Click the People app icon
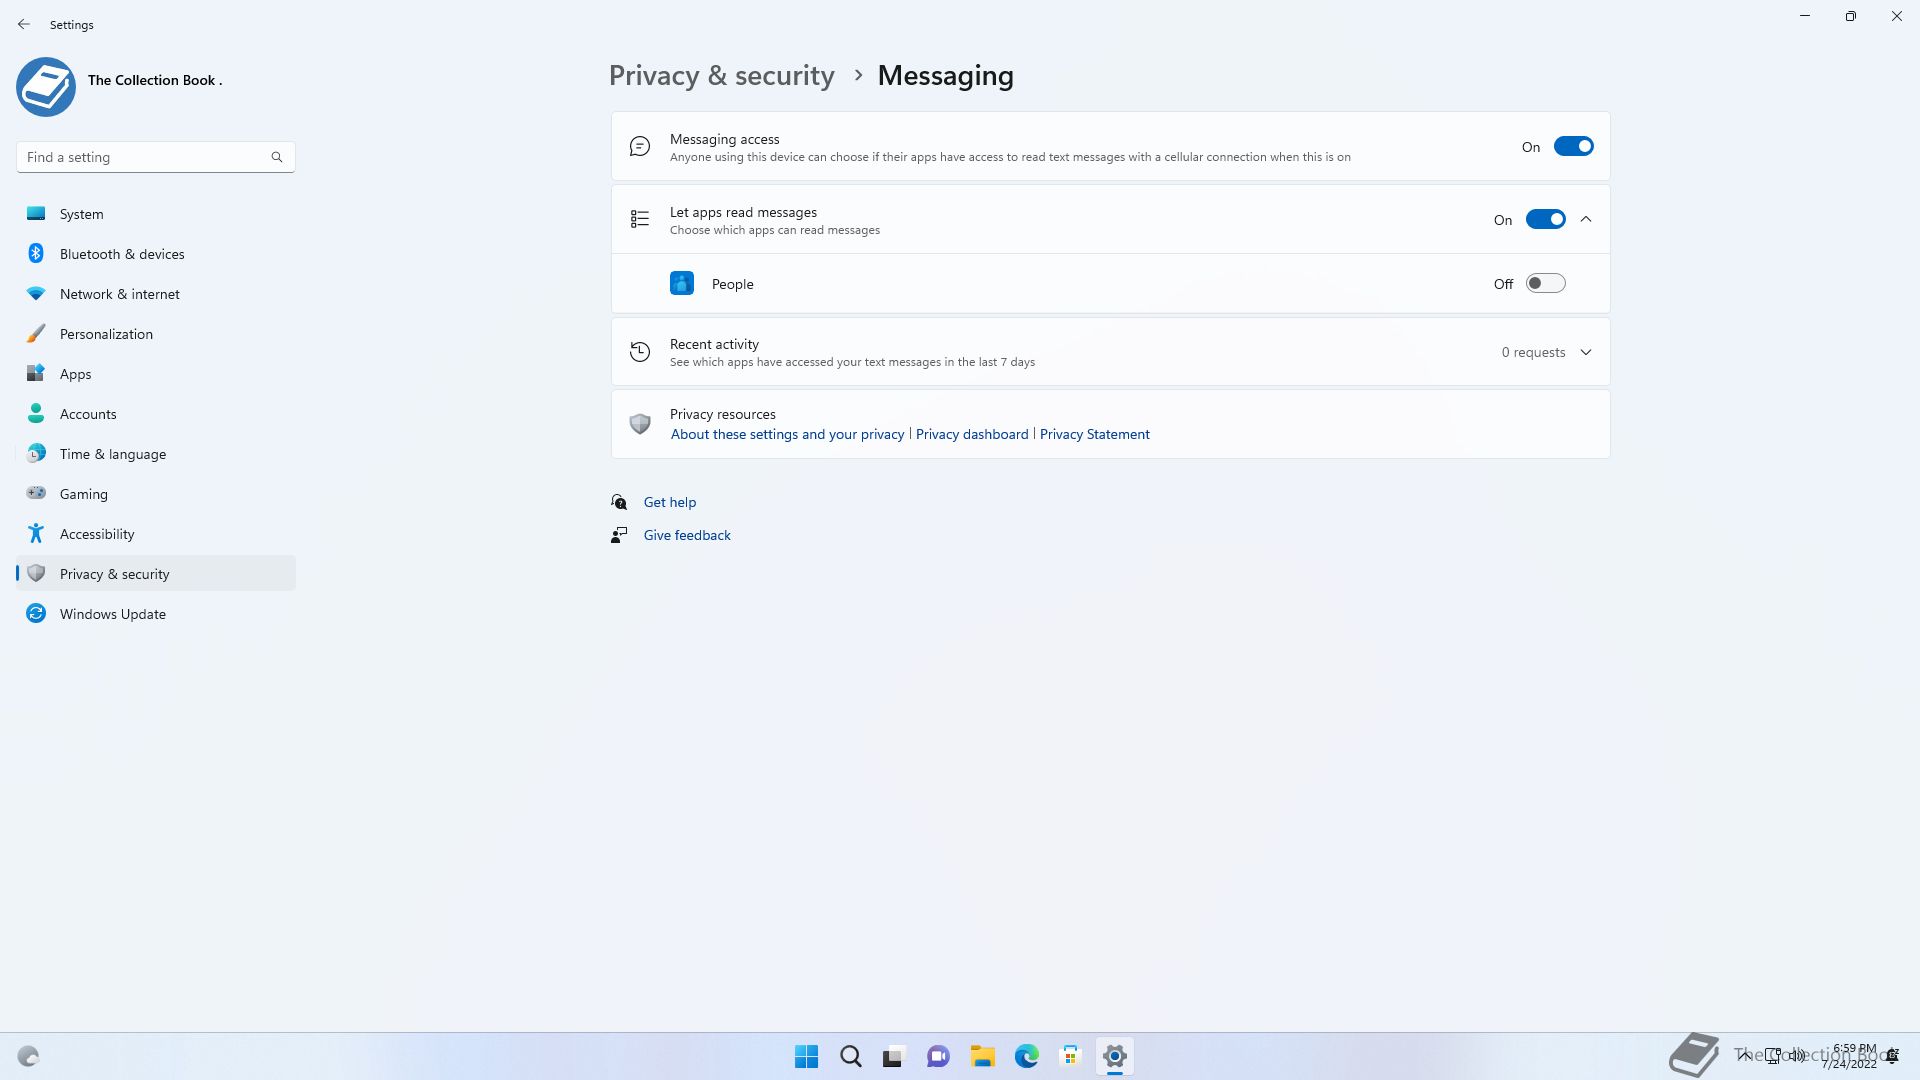 pos(682,284)
